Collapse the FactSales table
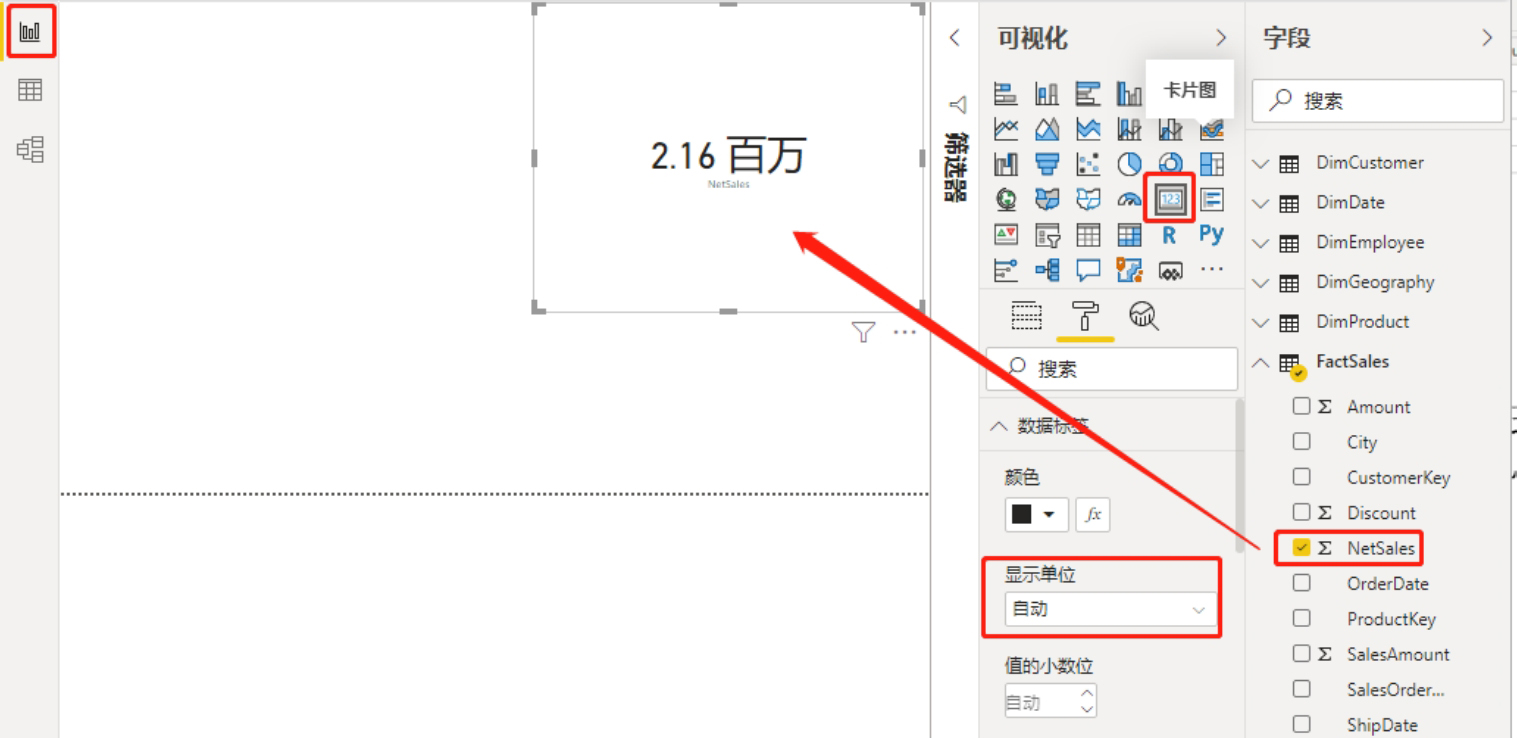The height and width of the screenshot is (738, 1517). click(x=1260, y=362)
